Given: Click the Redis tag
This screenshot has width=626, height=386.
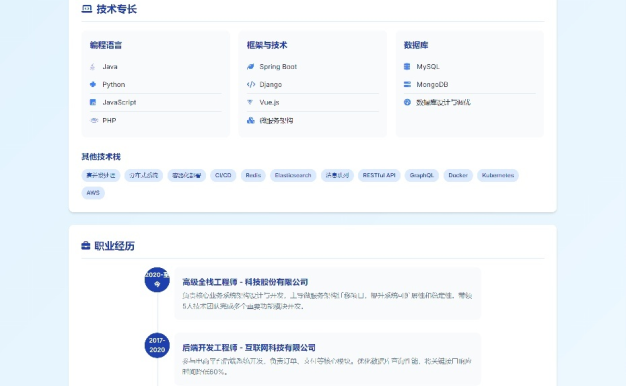Looking at the screenshot, I should point(253,175).
